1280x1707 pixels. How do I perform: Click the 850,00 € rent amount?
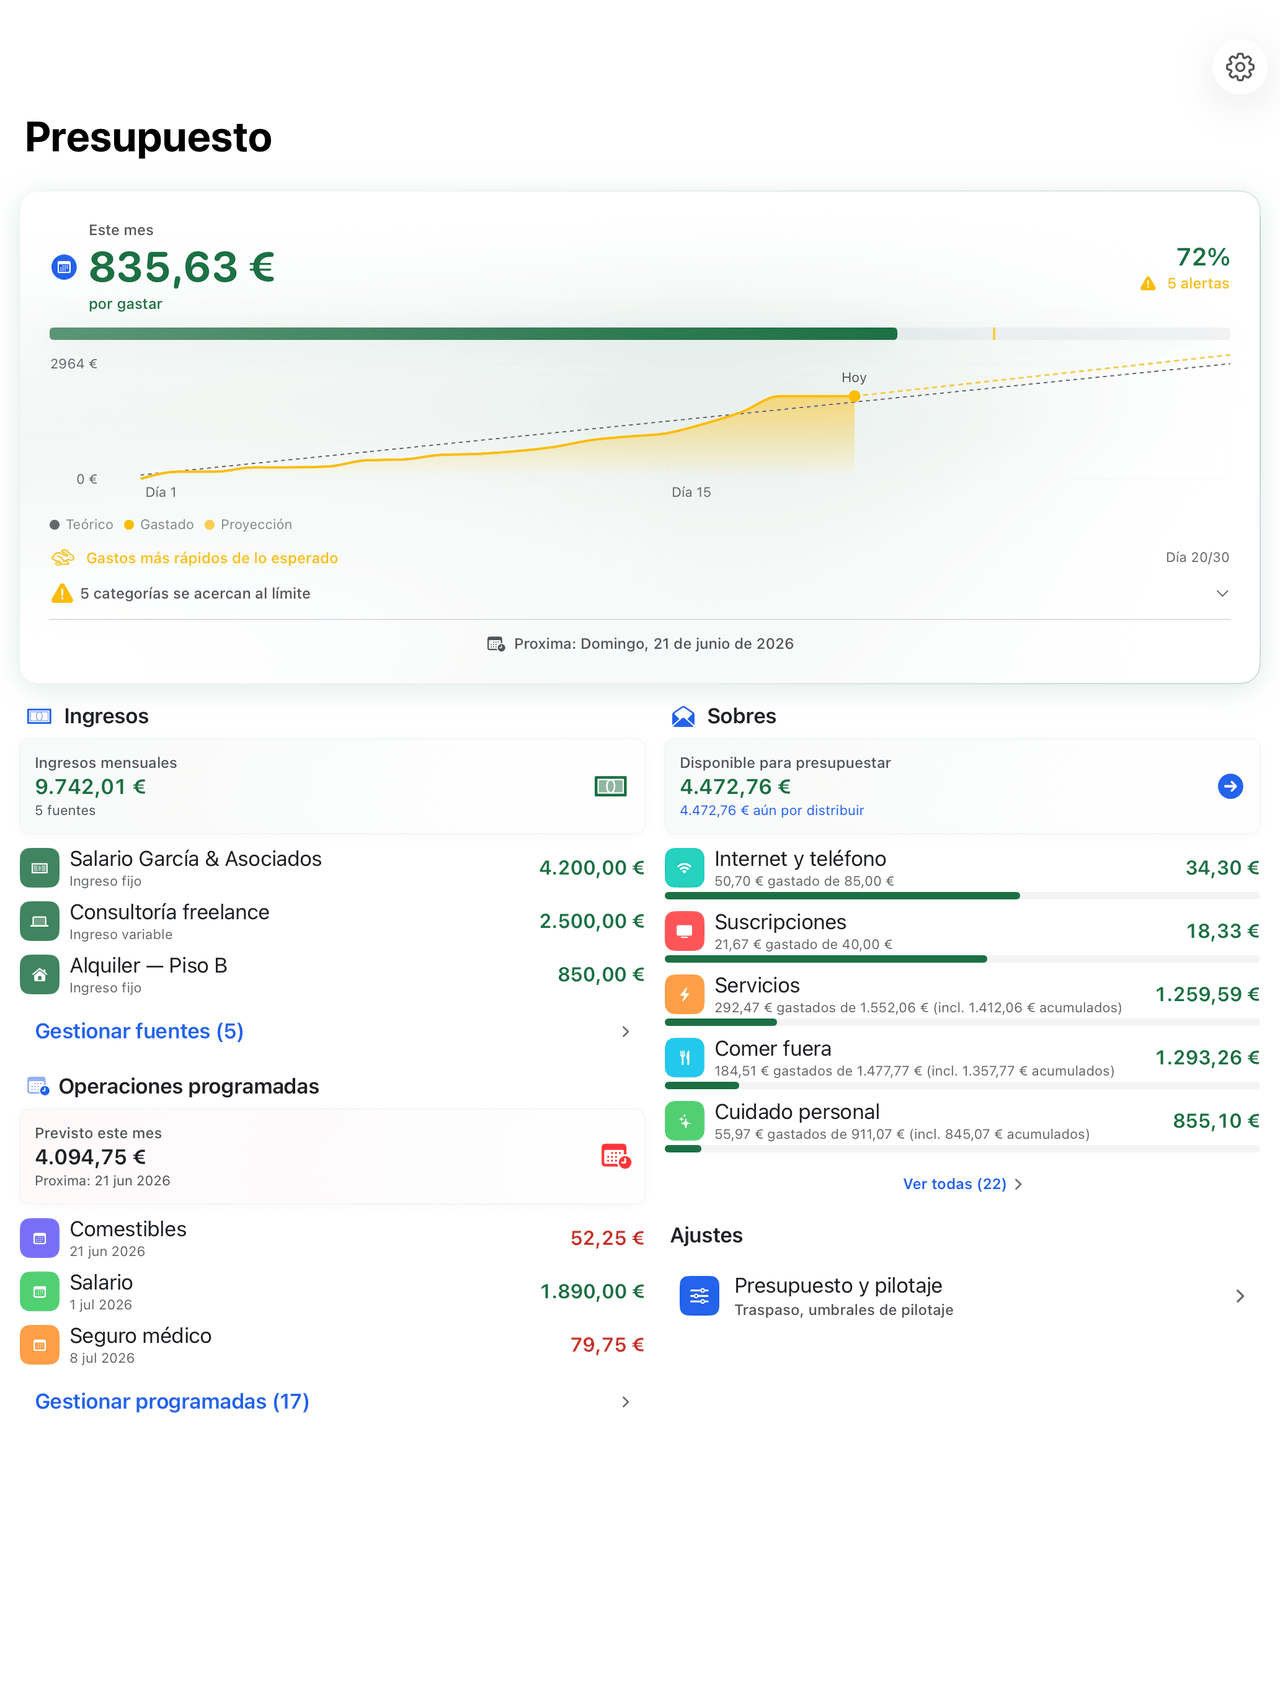coord(601,974)
